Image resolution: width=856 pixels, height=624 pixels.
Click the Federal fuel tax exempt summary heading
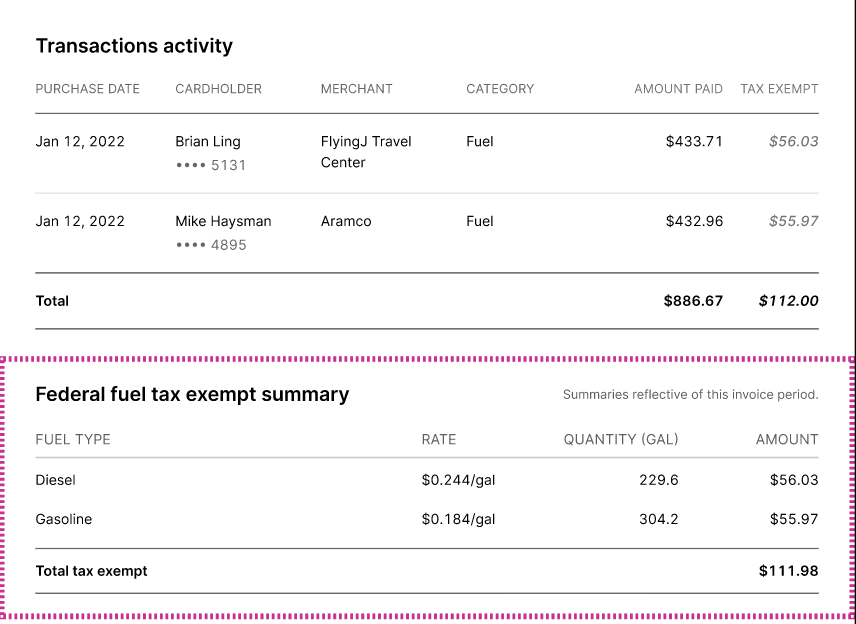(x=192, y=394)
